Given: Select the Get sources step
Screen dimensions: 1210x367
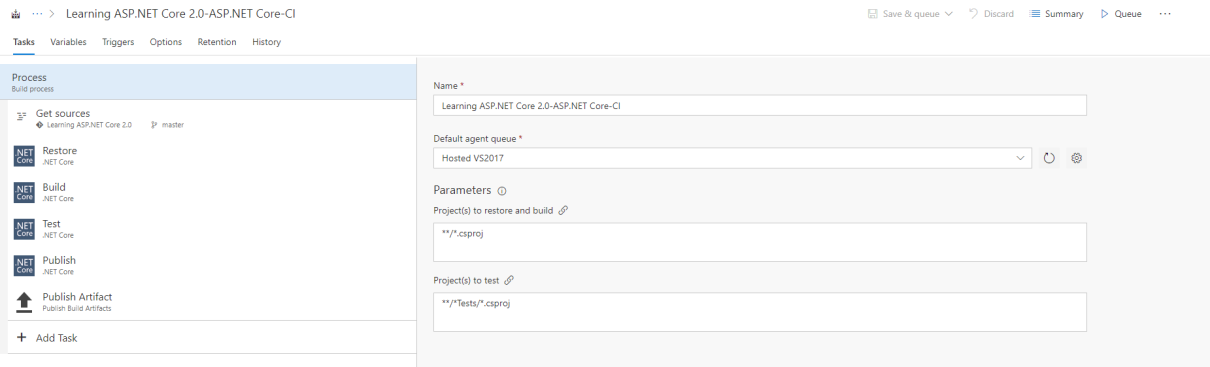Looking at the screenshot, I should point(208,118).
